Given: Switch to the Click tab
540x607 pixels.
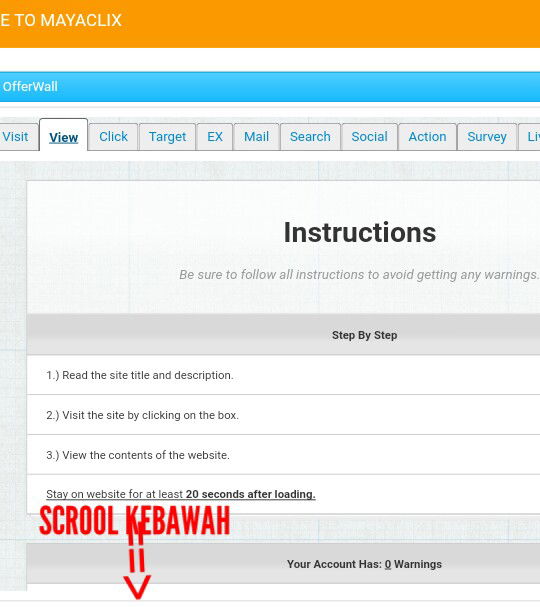Looking at the screenshot, I should tap(113, 137).
